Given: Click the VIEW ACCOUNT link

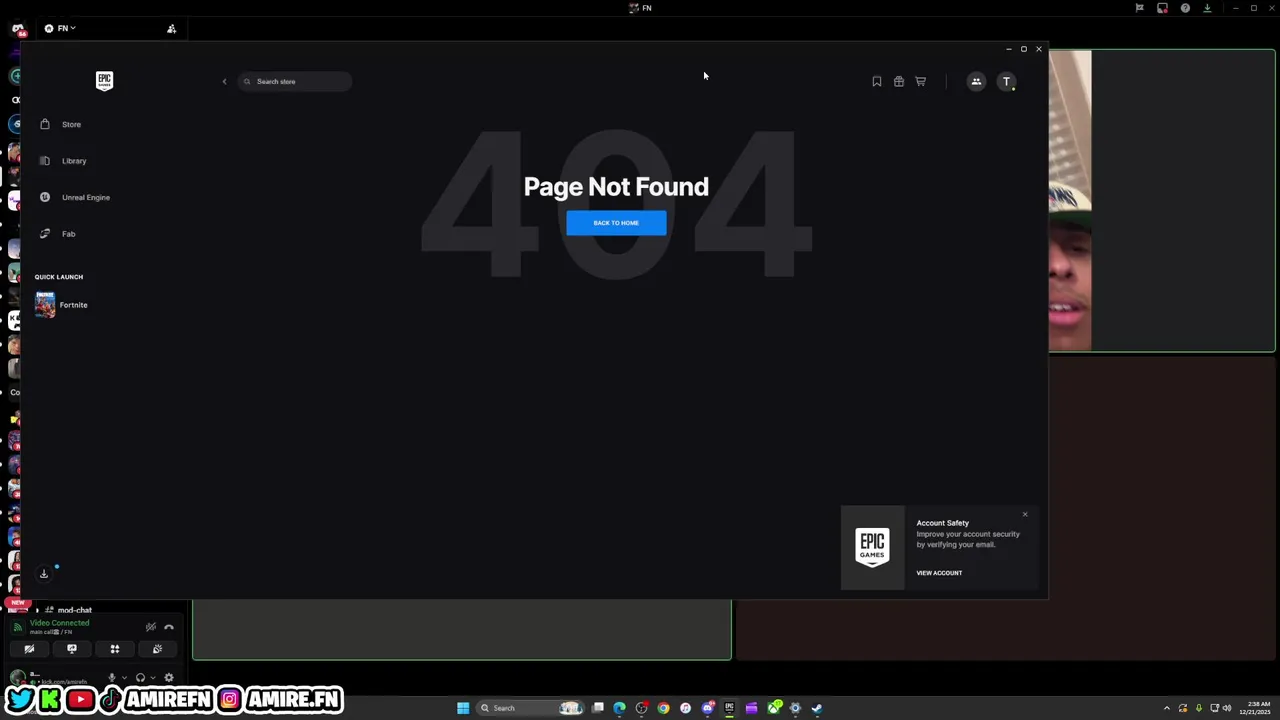Looking at the screenshot, I should click(939, 573).
